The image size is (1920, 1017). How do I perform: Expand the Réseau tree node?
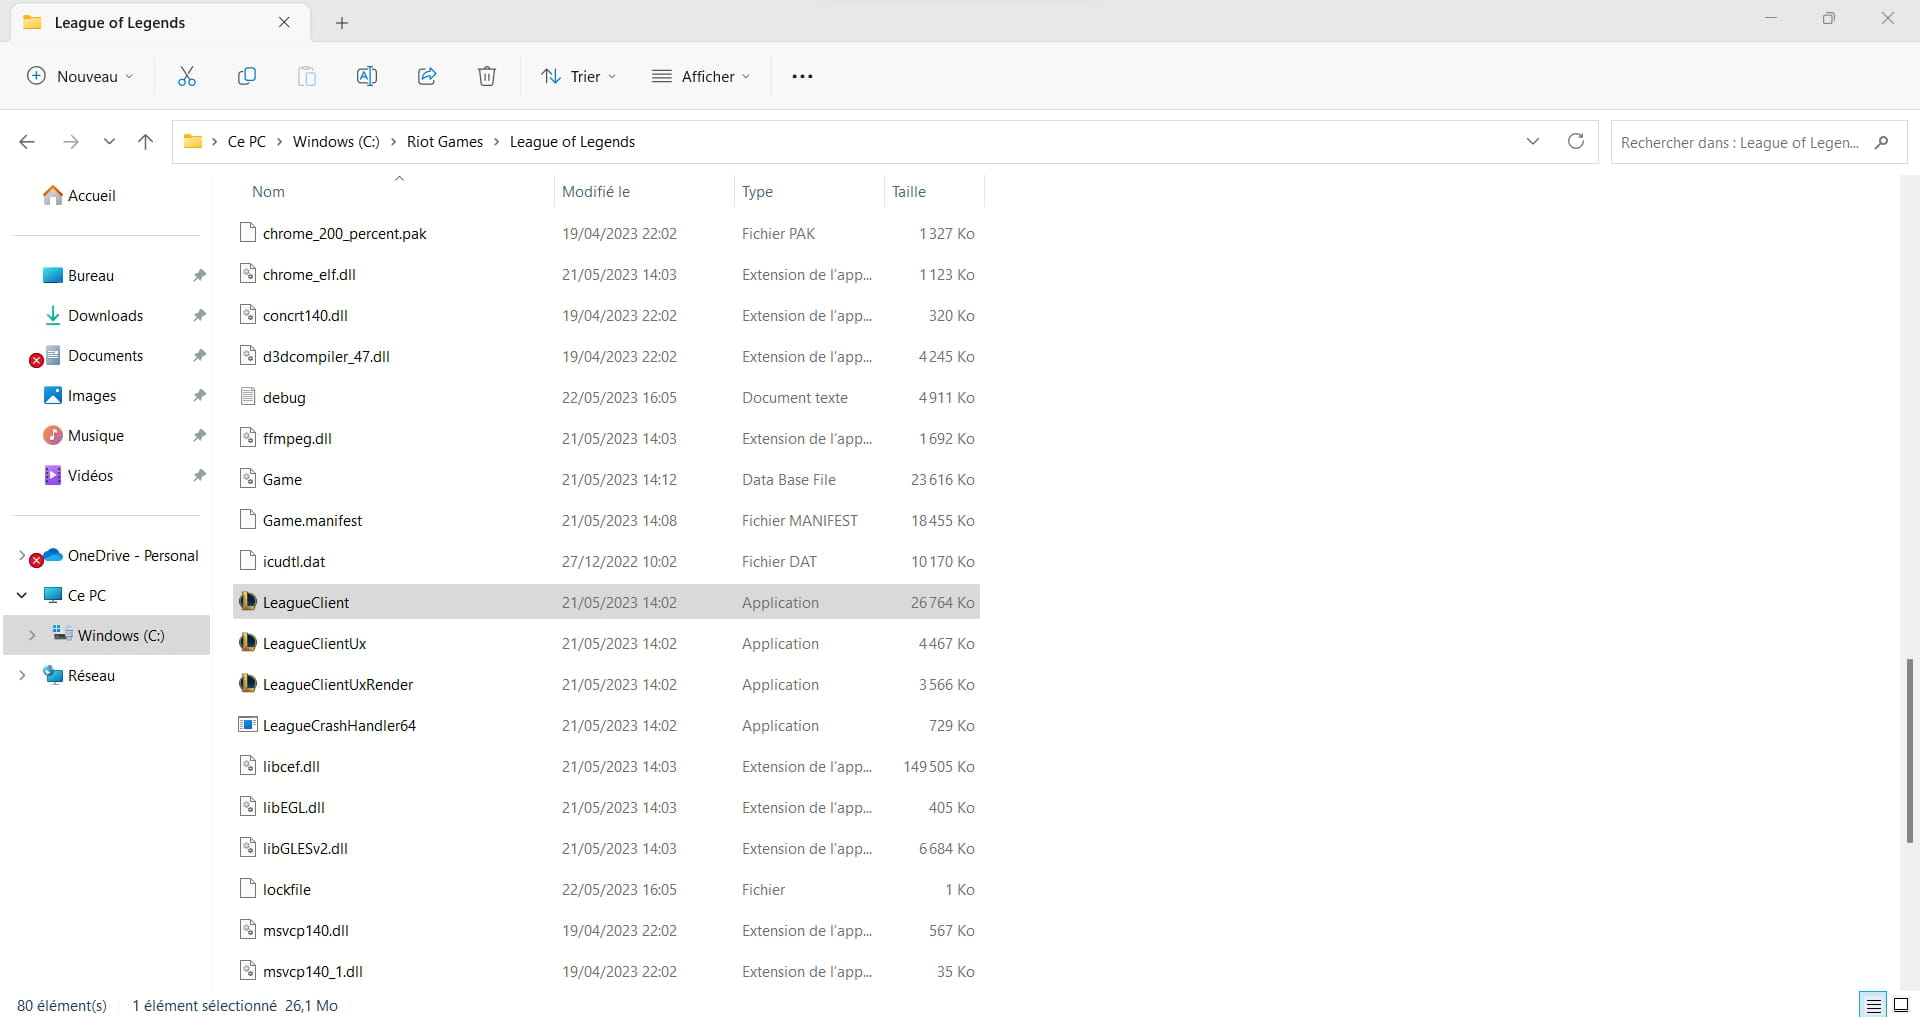point(22,675)
